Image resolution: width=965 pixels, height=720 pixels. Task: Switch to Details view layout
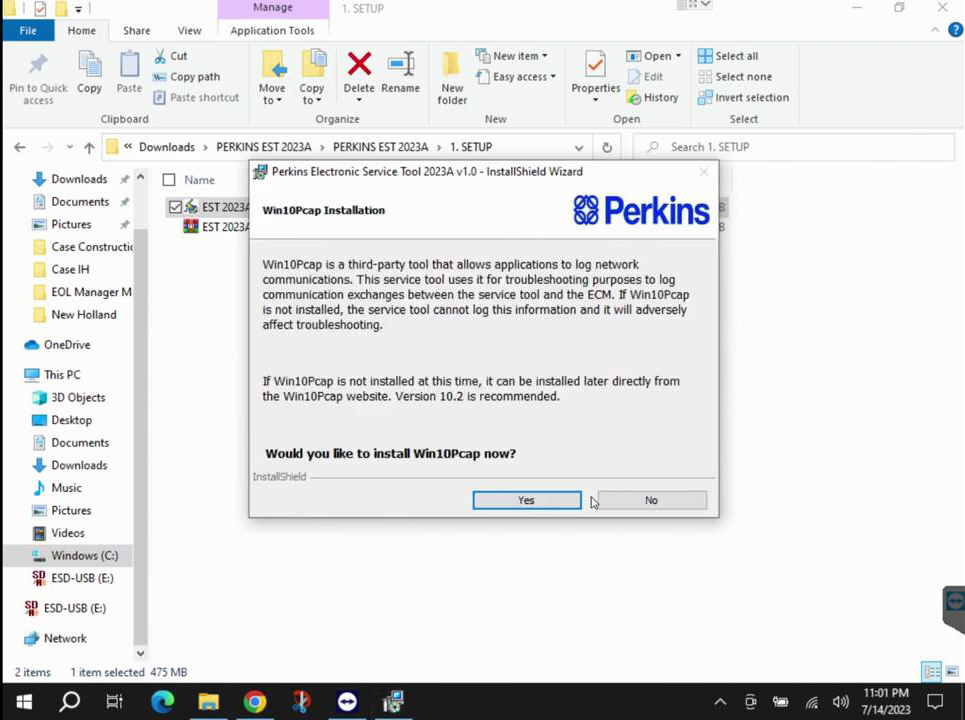932,671
